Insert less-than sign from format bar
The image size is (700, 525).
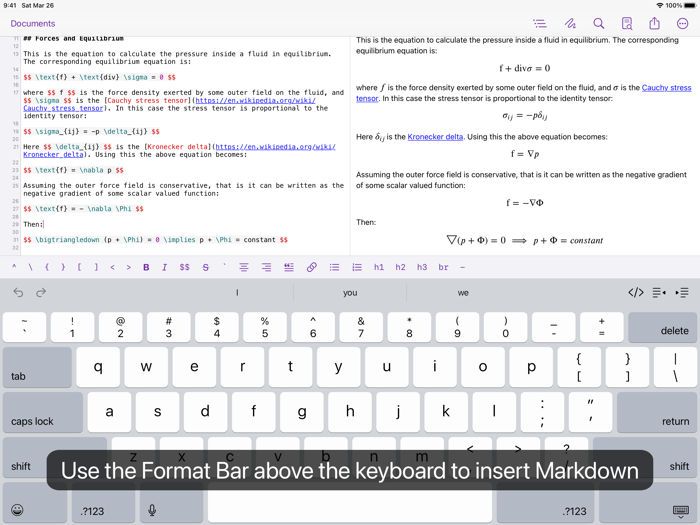(x=112, y=267)
